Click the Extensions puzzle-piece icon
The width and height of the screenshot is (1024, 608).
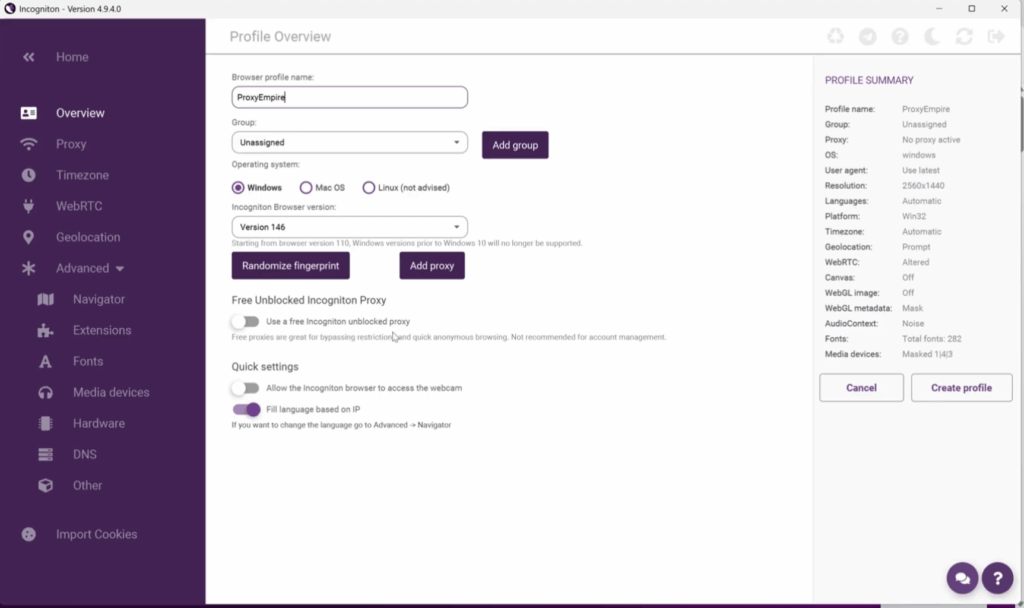pyautogui.click(x=45, y=330)
